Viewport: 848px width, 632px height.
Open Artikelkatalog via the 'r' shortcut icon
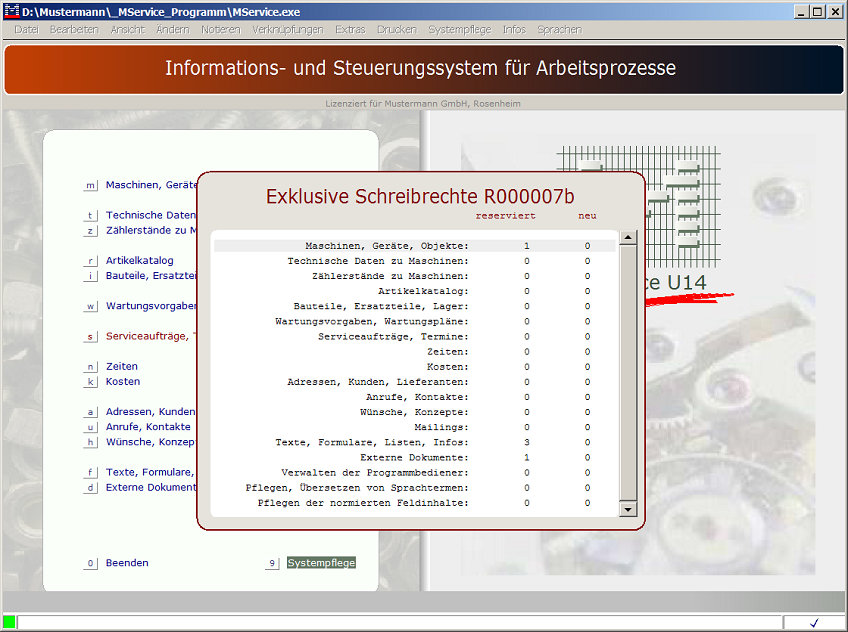(x=90, y=260)
